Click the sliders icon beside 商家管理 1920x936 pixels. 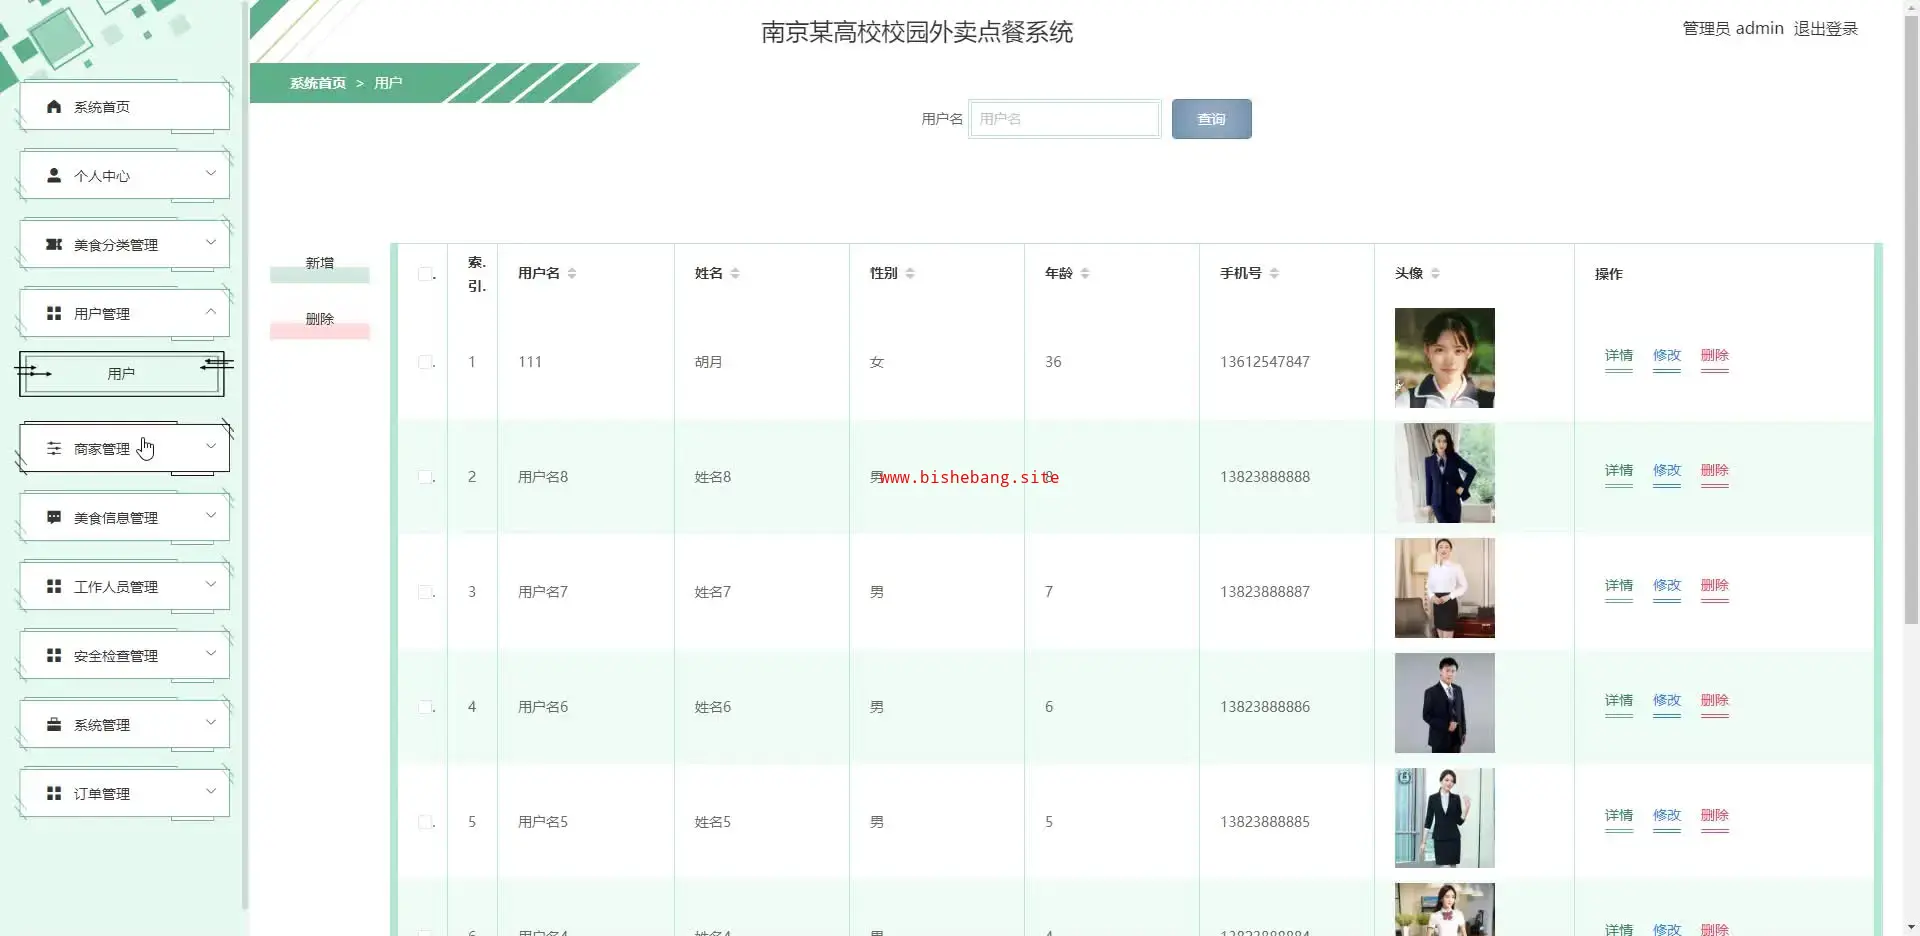click(54, 448)
